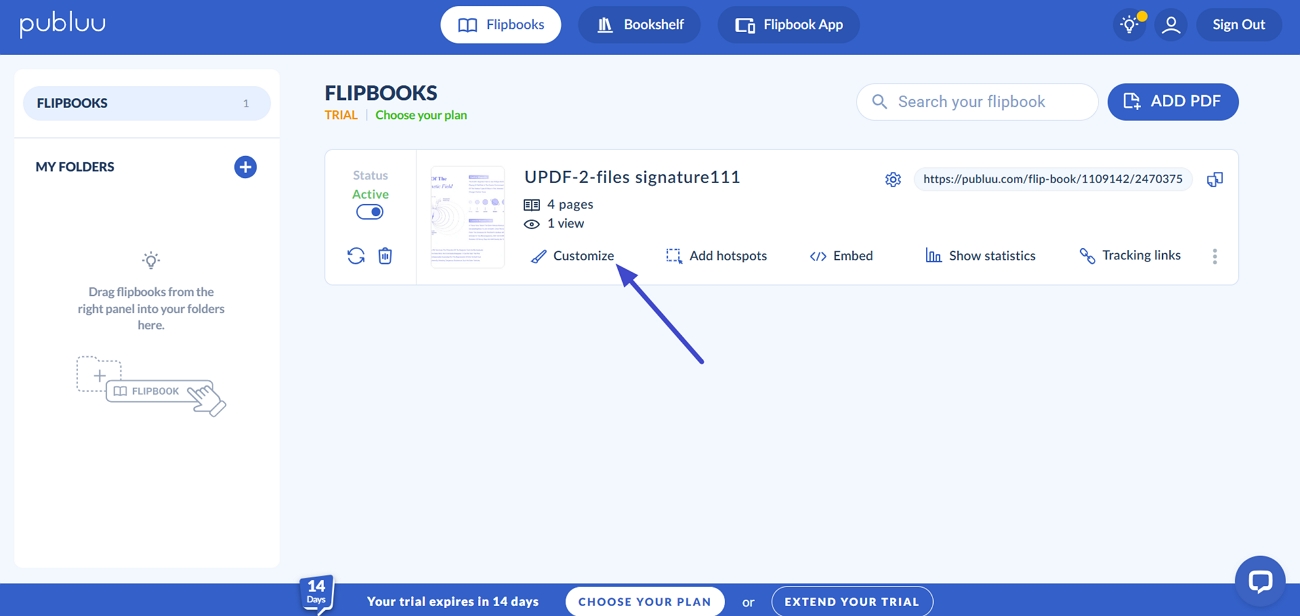The width and height of the screenshot is (1300, 616).
Task: Expand the three-dot more options menu
Action: click(1215, 257)
